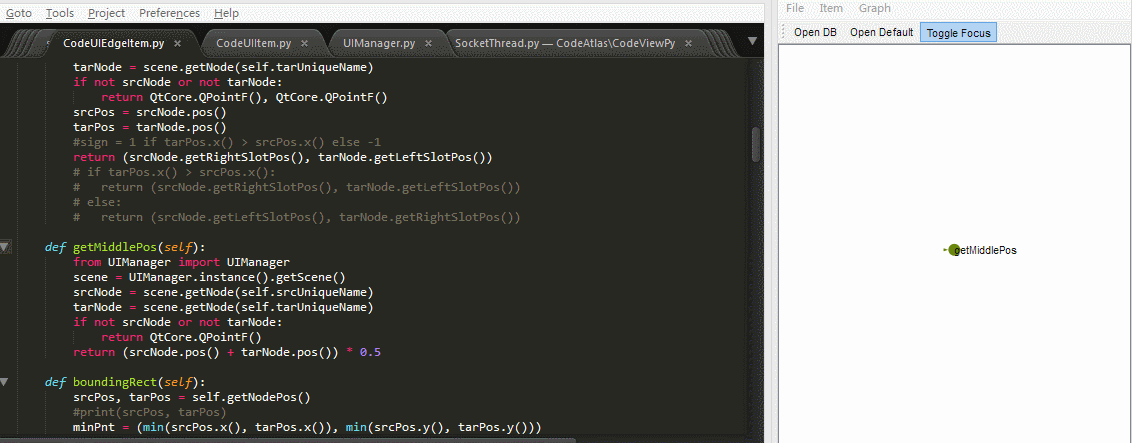Close the SocketThread.py tab

coord(688,43)
